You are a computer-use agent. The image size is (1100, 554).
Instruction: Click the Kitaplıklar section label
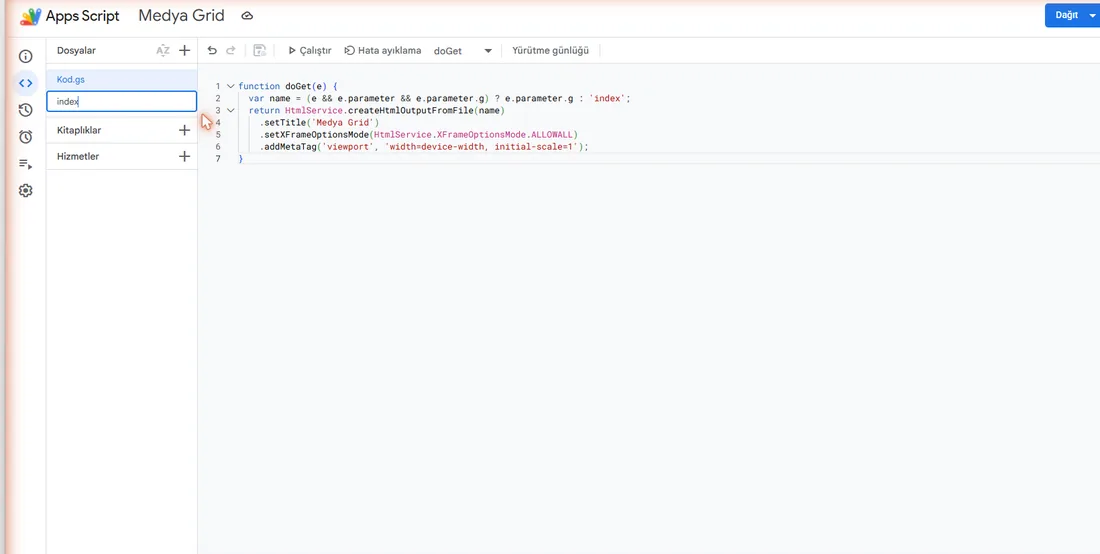[x=79, y=130]
